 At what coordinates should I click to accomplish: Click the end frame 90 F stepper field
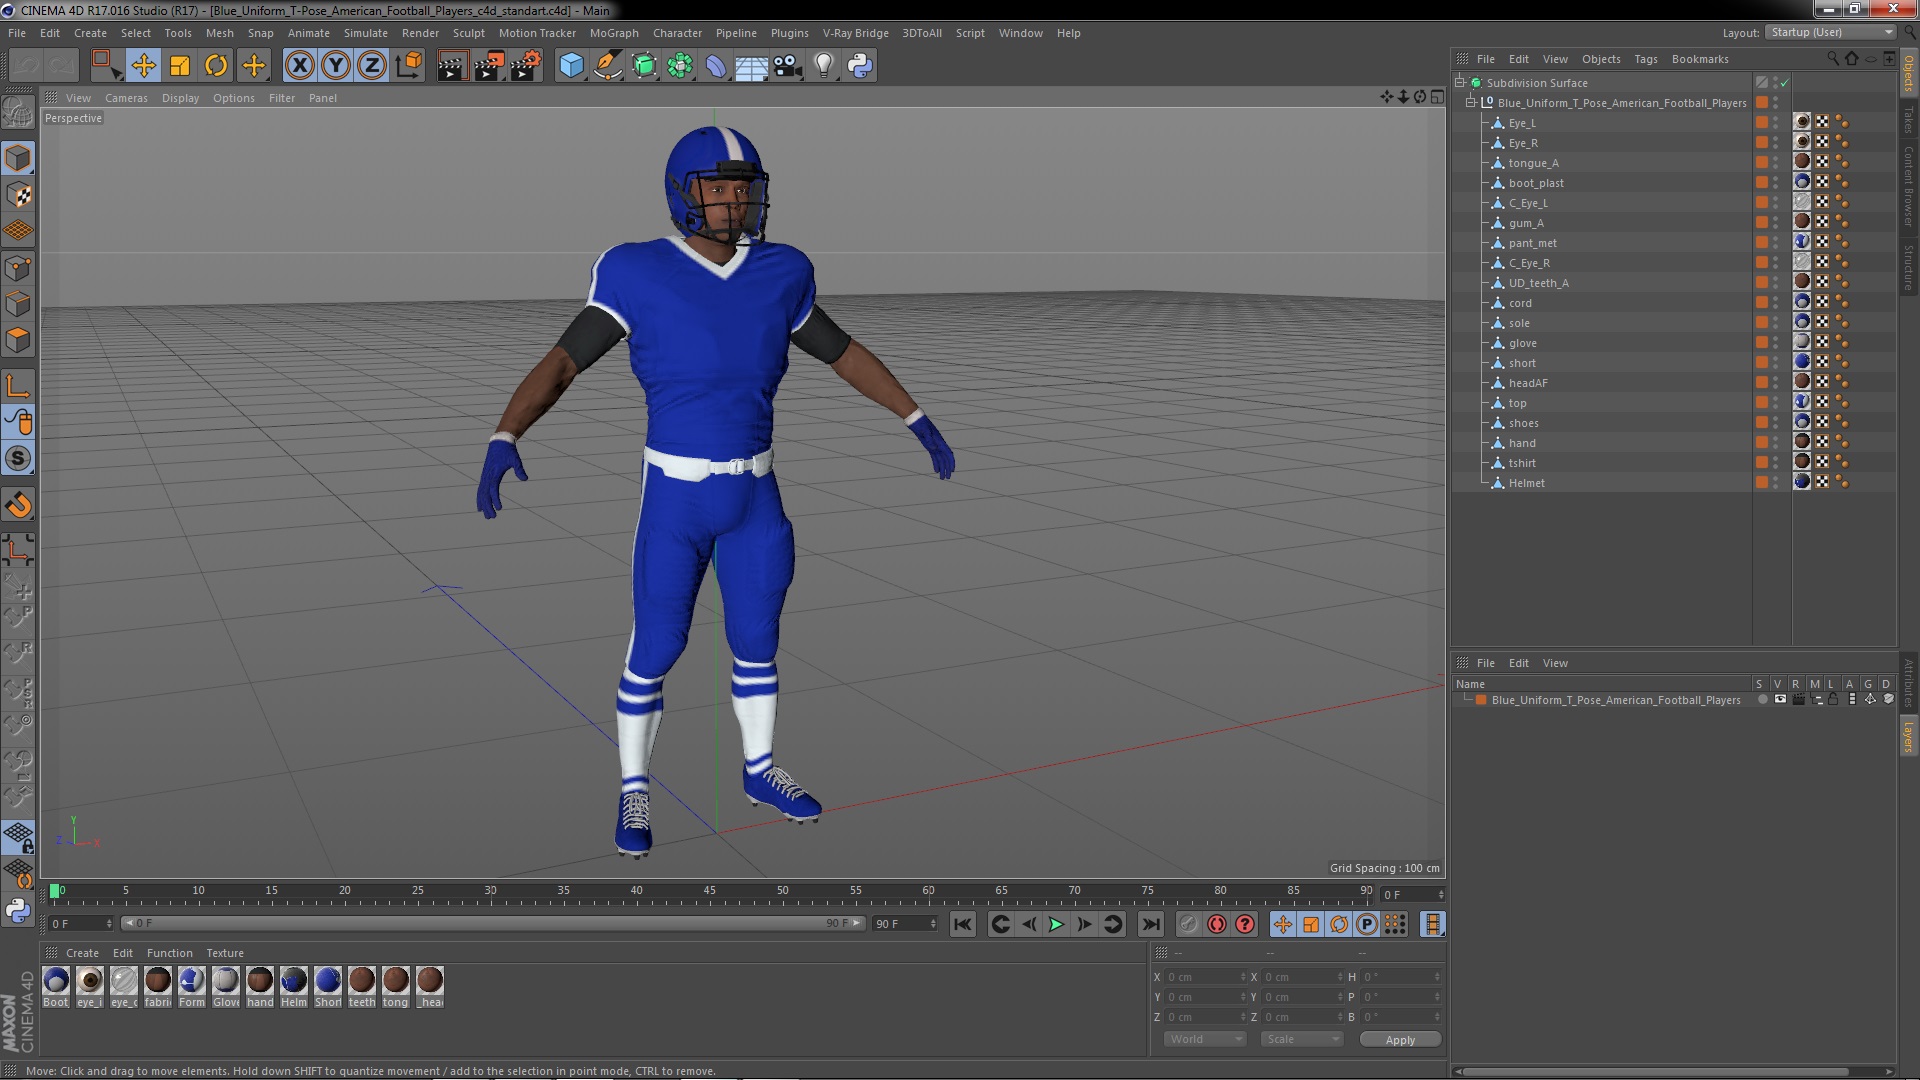(905, 924)
